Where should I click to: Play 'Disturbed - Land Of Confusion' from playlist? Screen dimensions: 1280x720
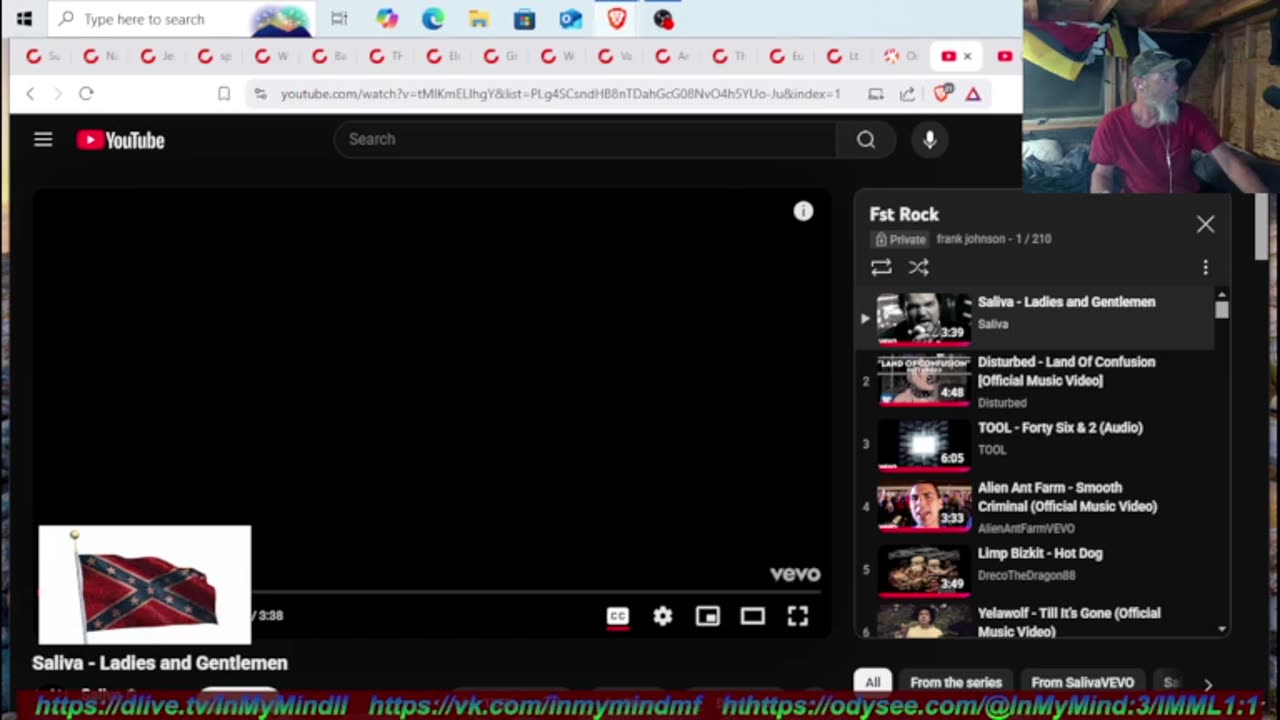pos(1036,381)
